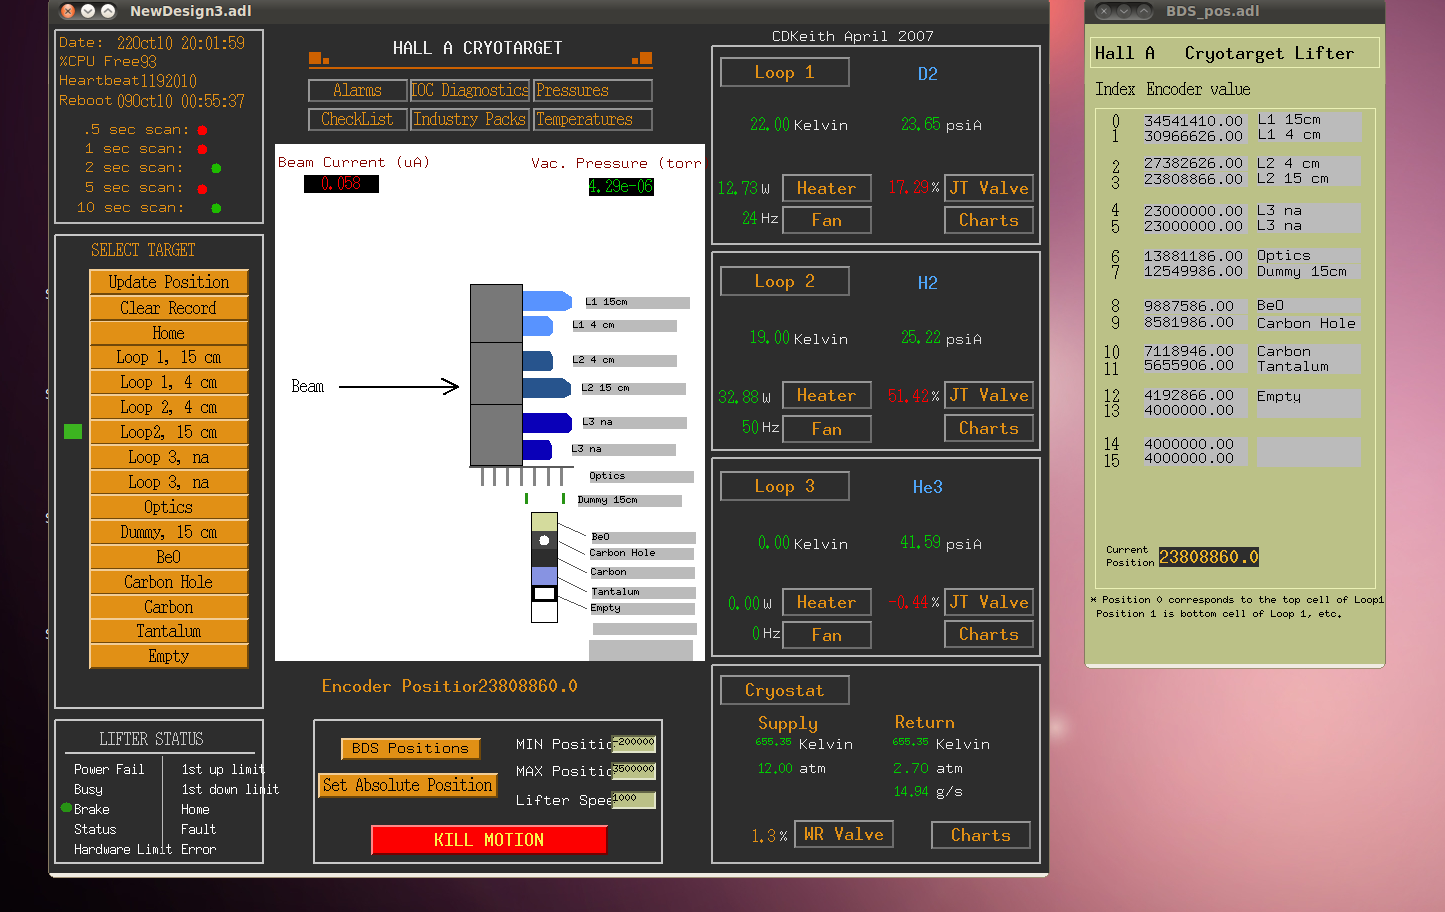Open the Loop 1 detail button
1445x912 pixels.
[785, 72]
